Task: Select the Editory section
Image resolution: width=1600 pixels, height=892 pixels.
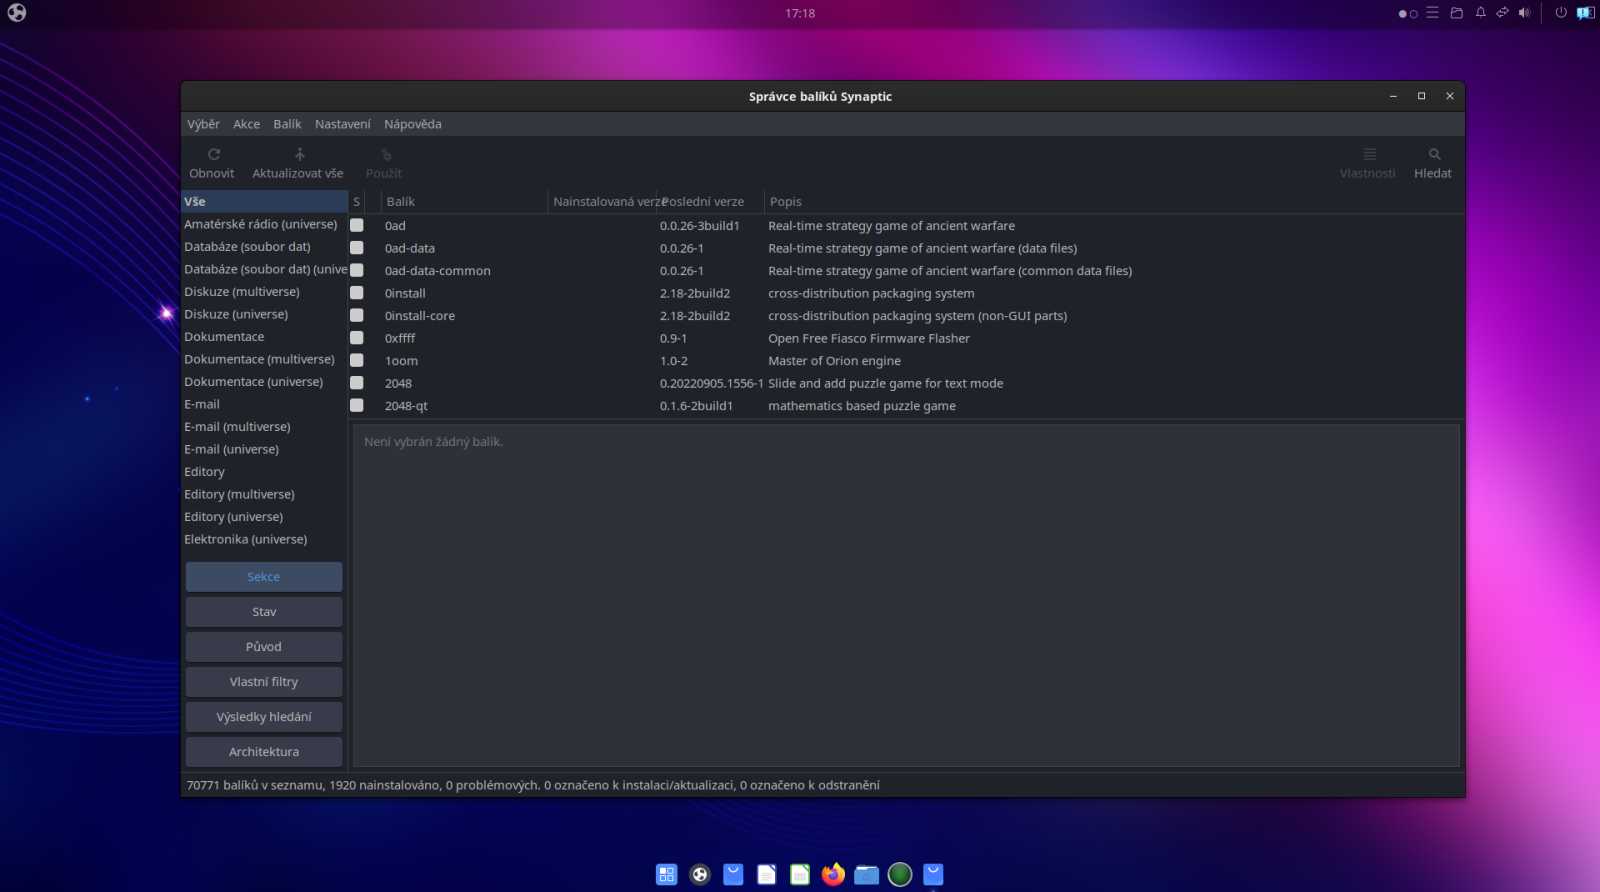Action: pos(264,472)
